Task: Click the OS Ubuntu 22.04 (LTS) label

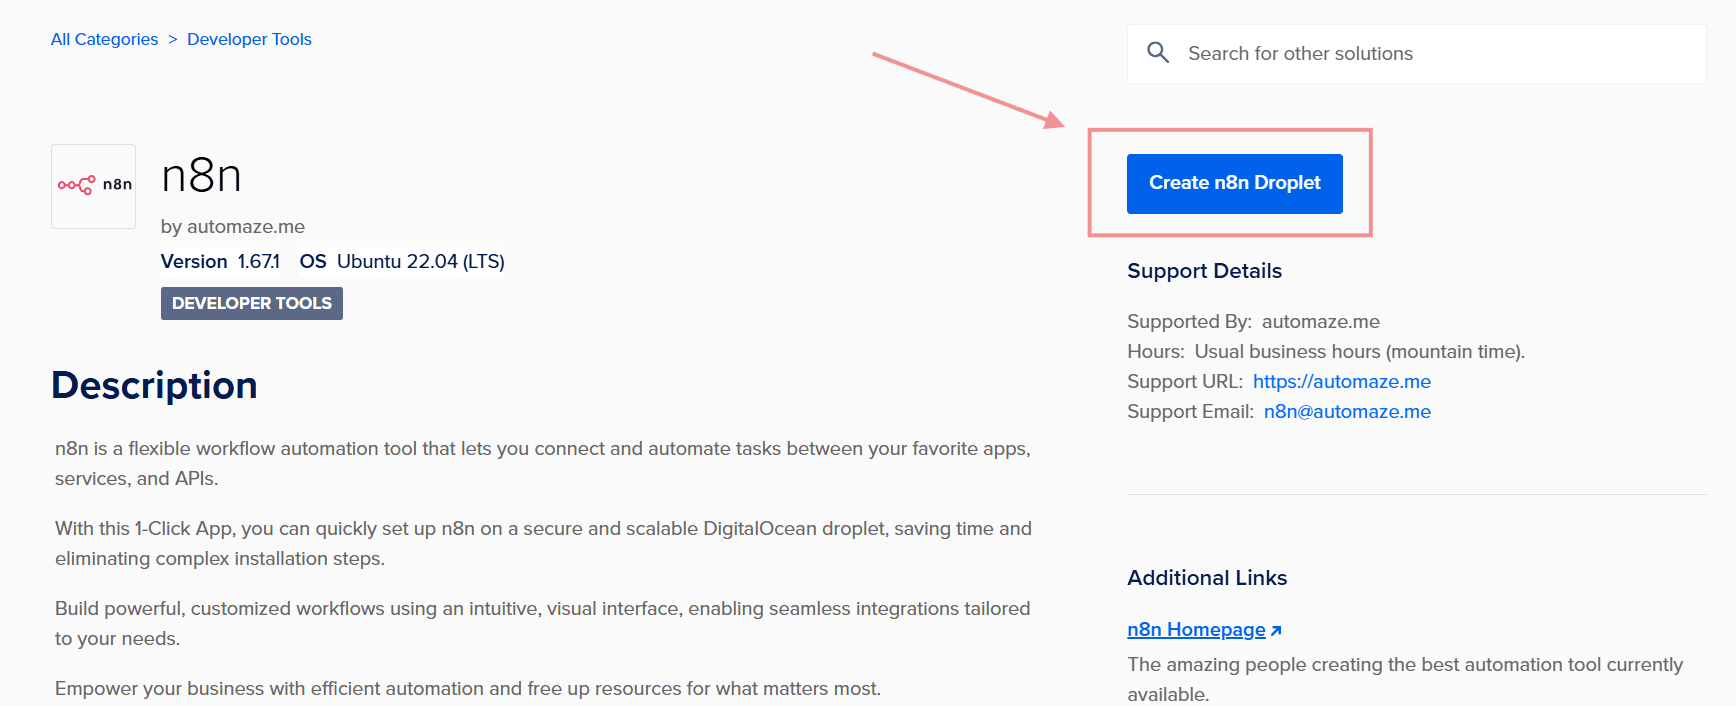Action: 402,261
